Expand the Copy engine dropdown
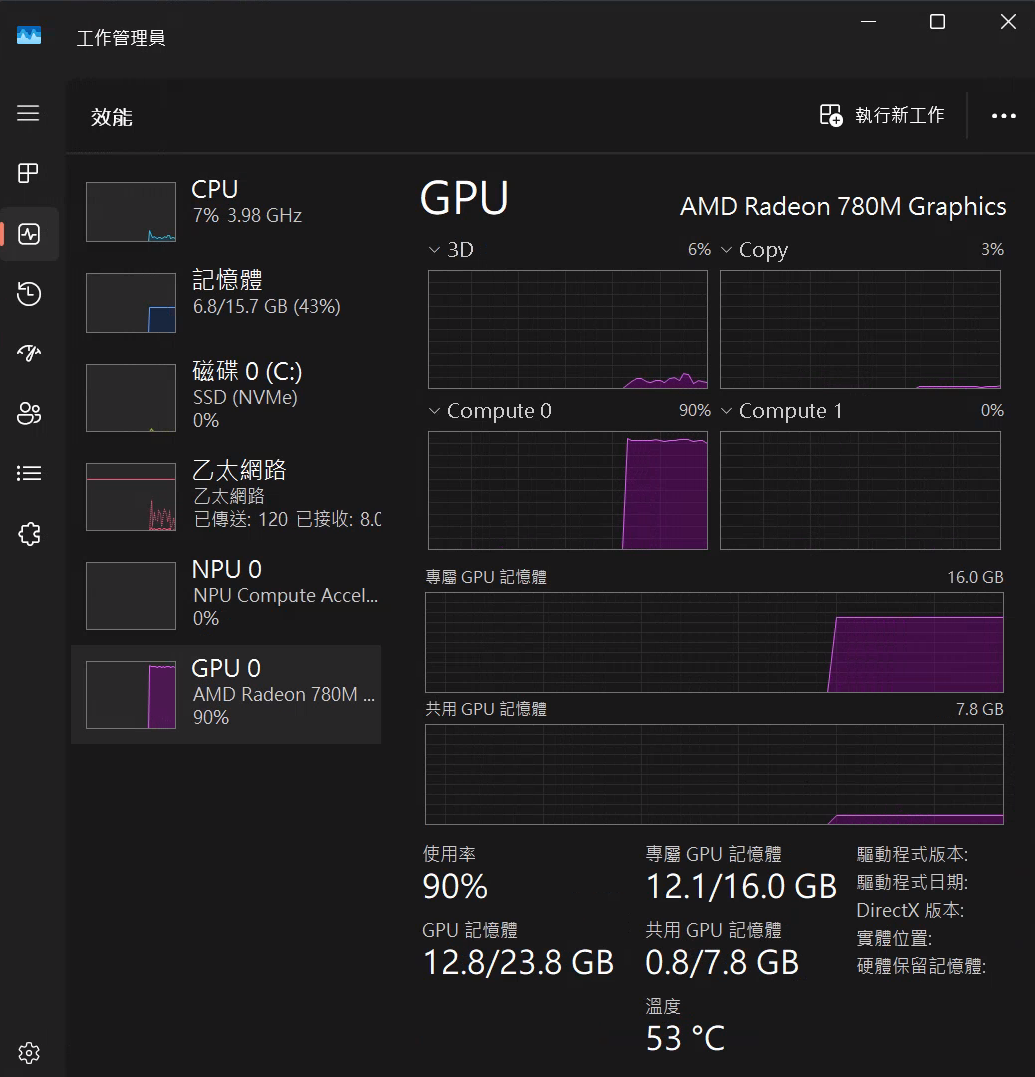The height and width of the screenshot is (1077, 1035). pos(727,250)
